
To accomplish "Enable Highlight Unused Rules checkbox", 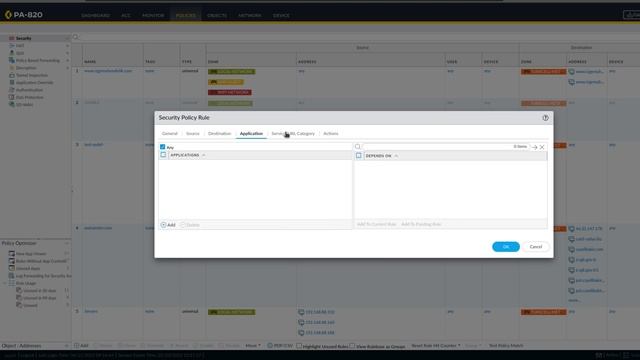I will pos(299,346).
